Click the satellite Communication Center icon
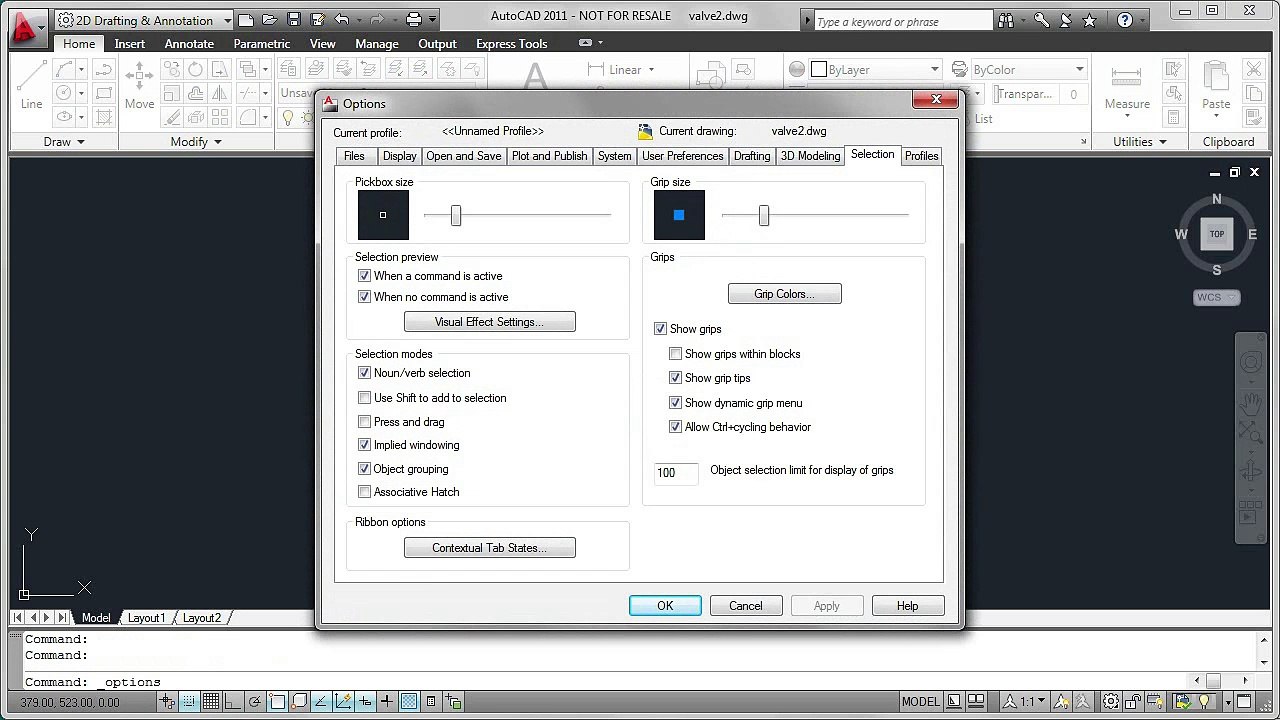This screenshot has height=720, width=1280. [x=1065, y=20]
